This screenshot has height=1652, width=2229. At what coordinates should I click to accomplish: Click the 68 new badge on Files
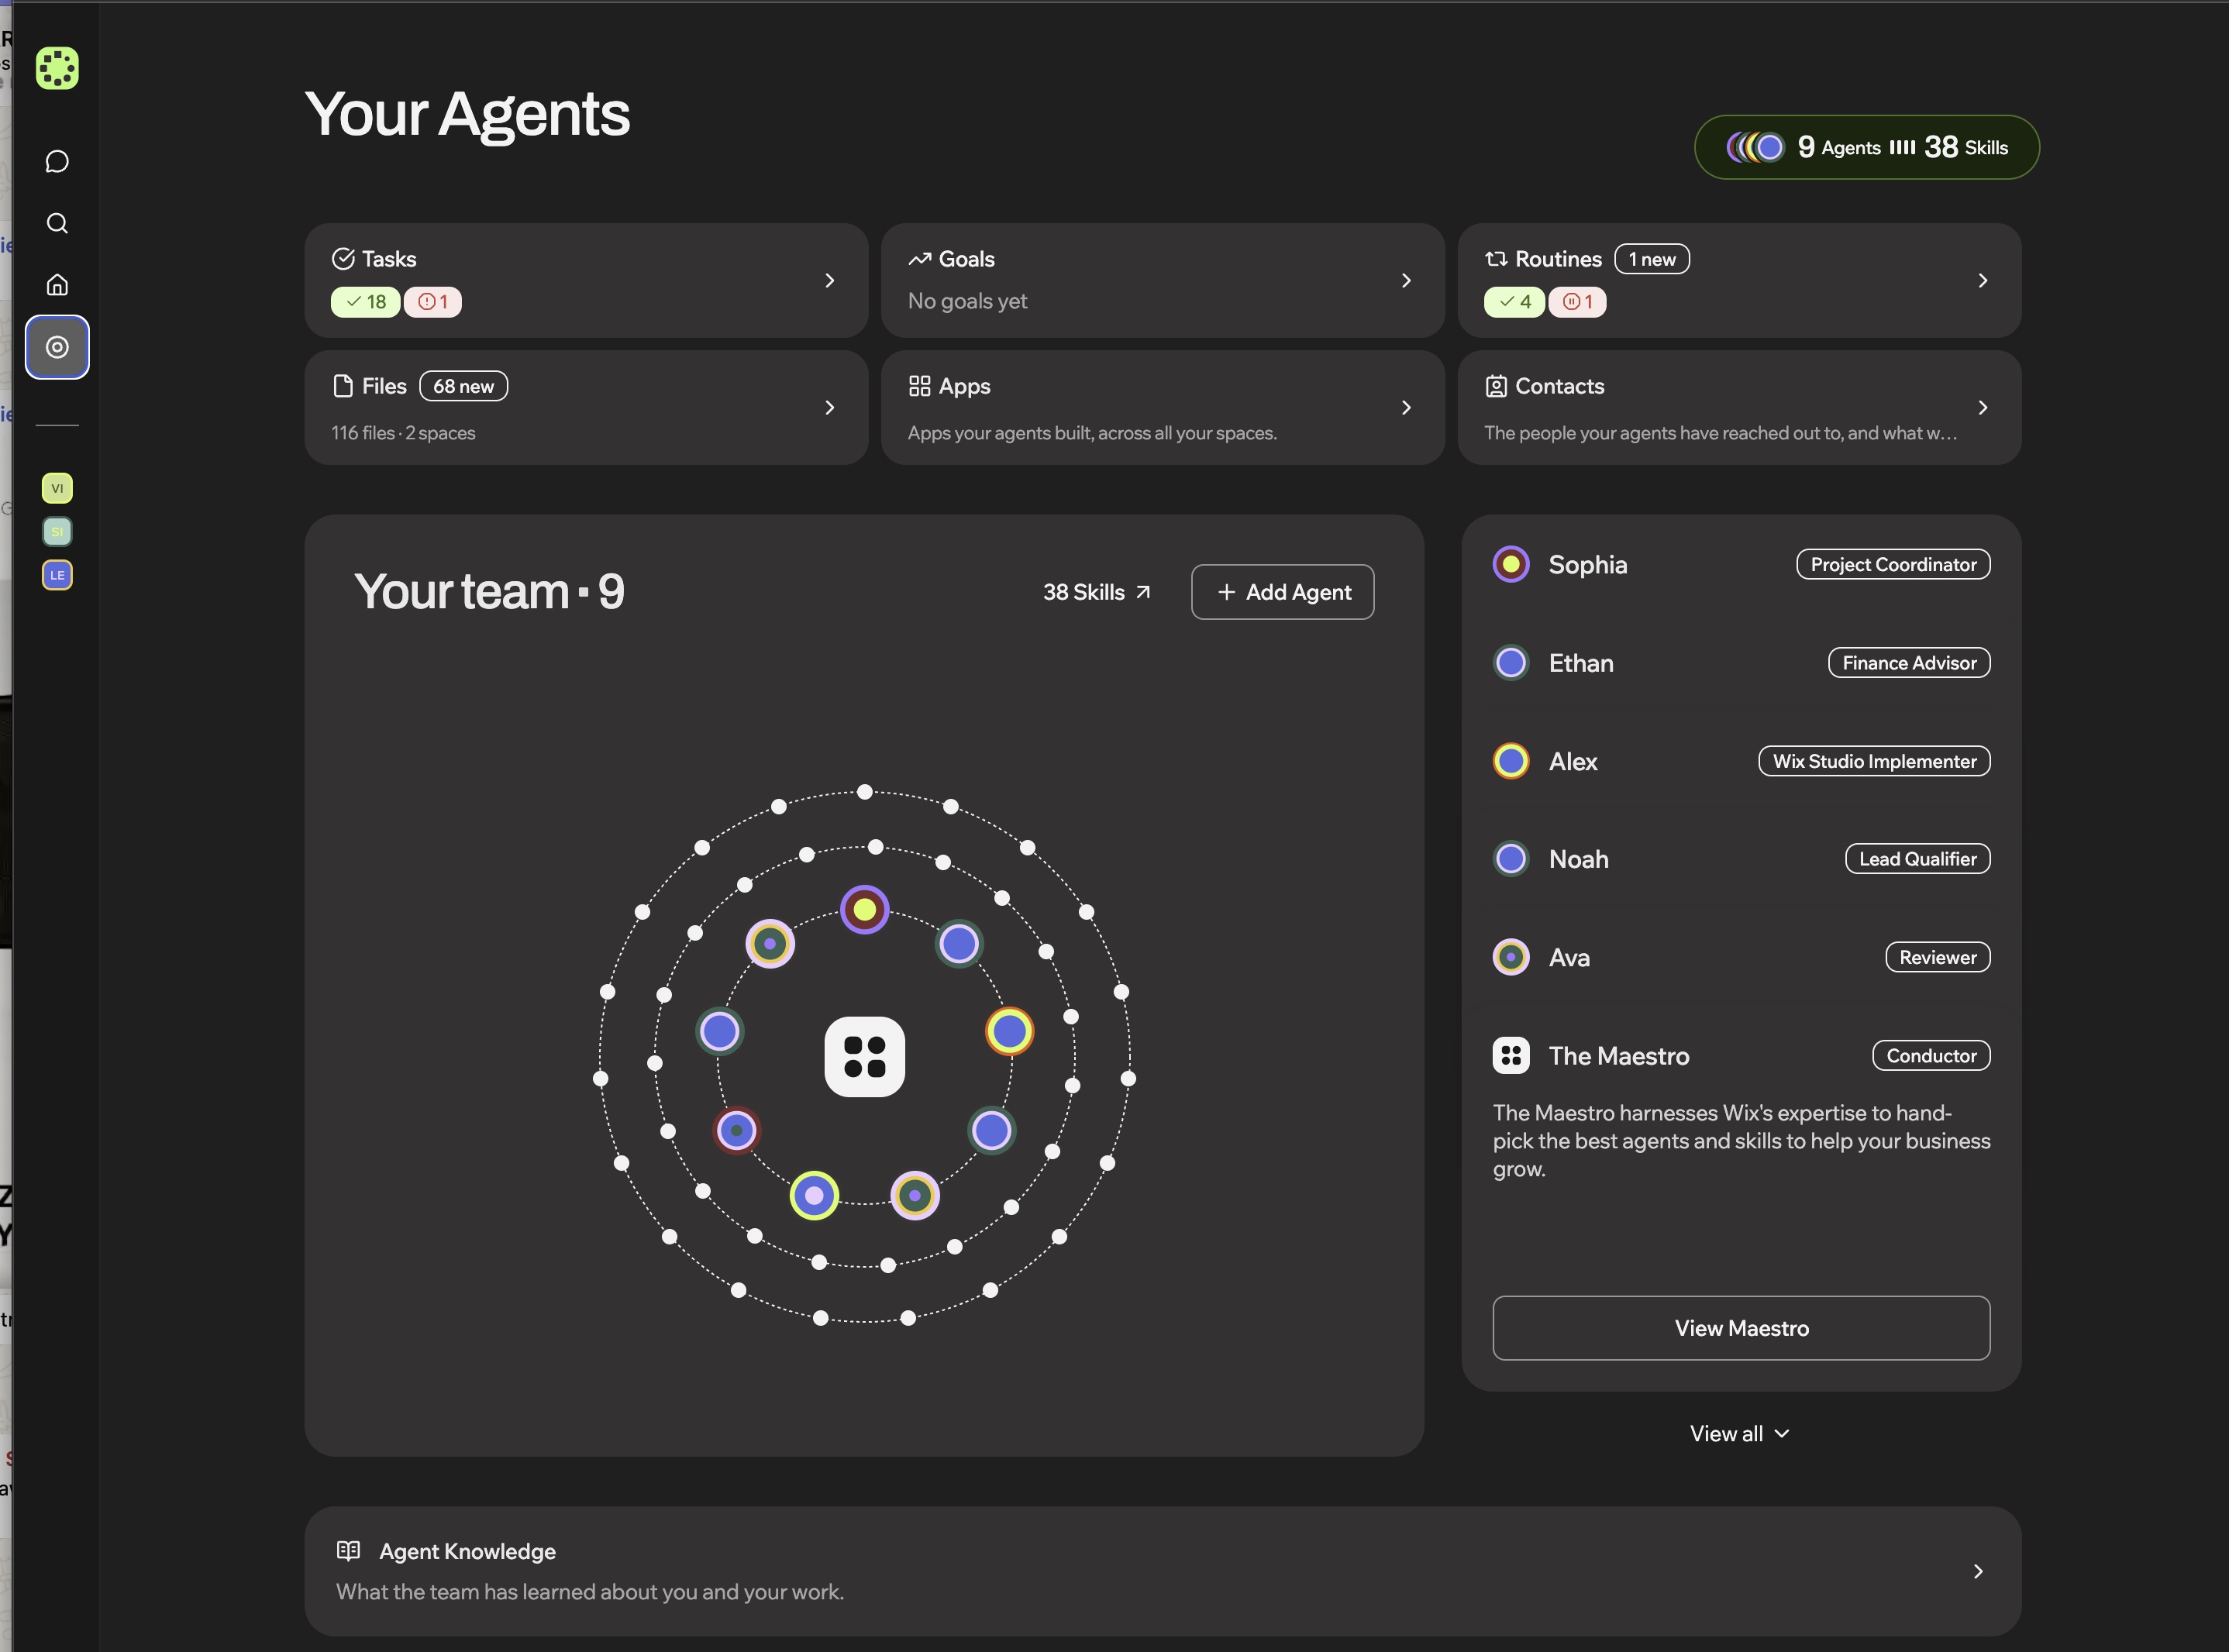(463, 386)
